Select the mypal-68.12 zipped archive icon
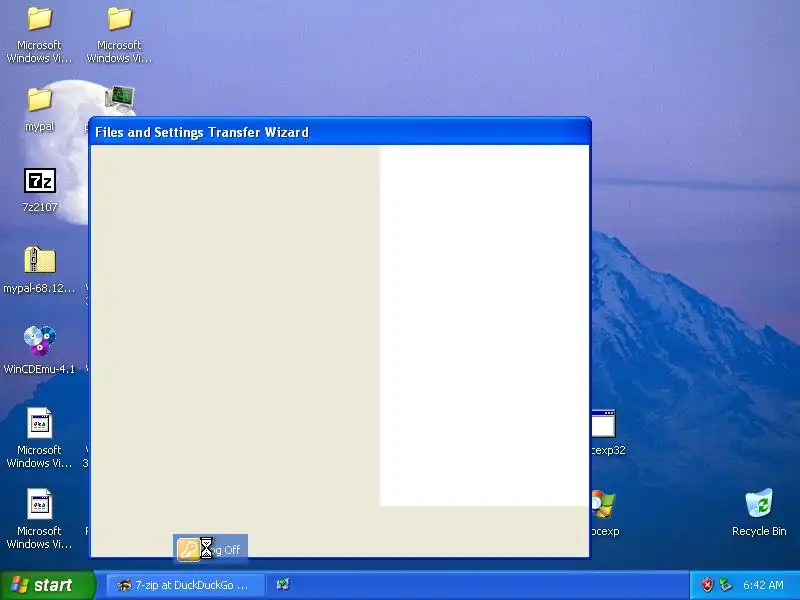The image size is (800, 600). (x=40, y=261)
